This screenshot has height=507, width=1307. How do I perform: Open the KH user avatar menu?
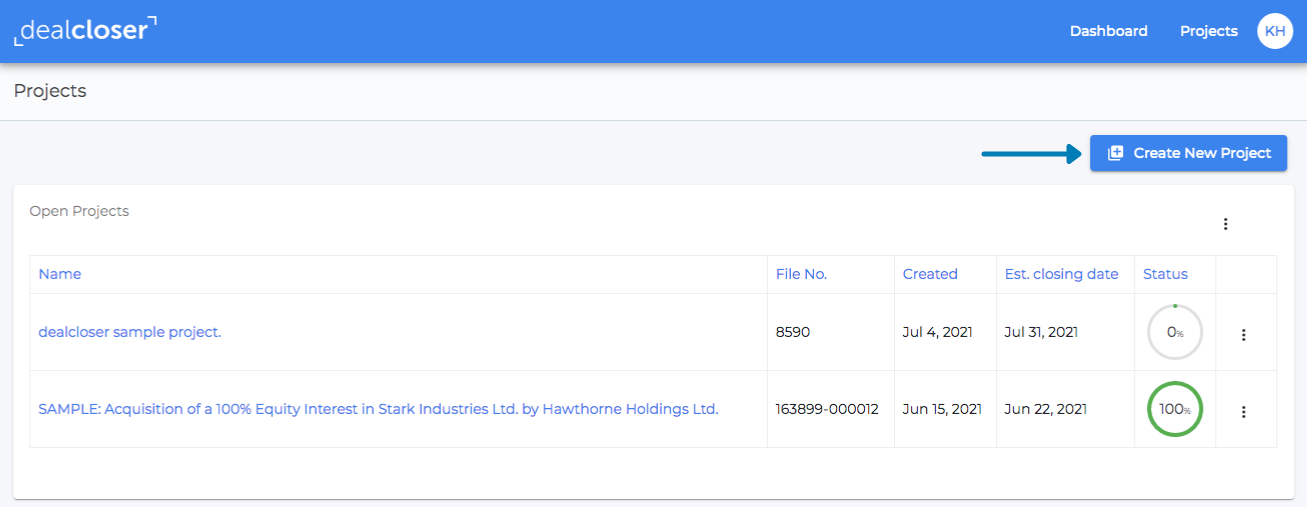pos(1275,31)
